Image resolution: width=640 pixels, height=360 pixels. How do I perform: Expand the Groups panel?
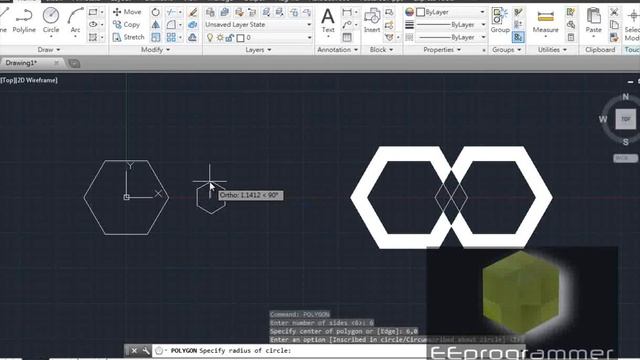tap(507, 50)
